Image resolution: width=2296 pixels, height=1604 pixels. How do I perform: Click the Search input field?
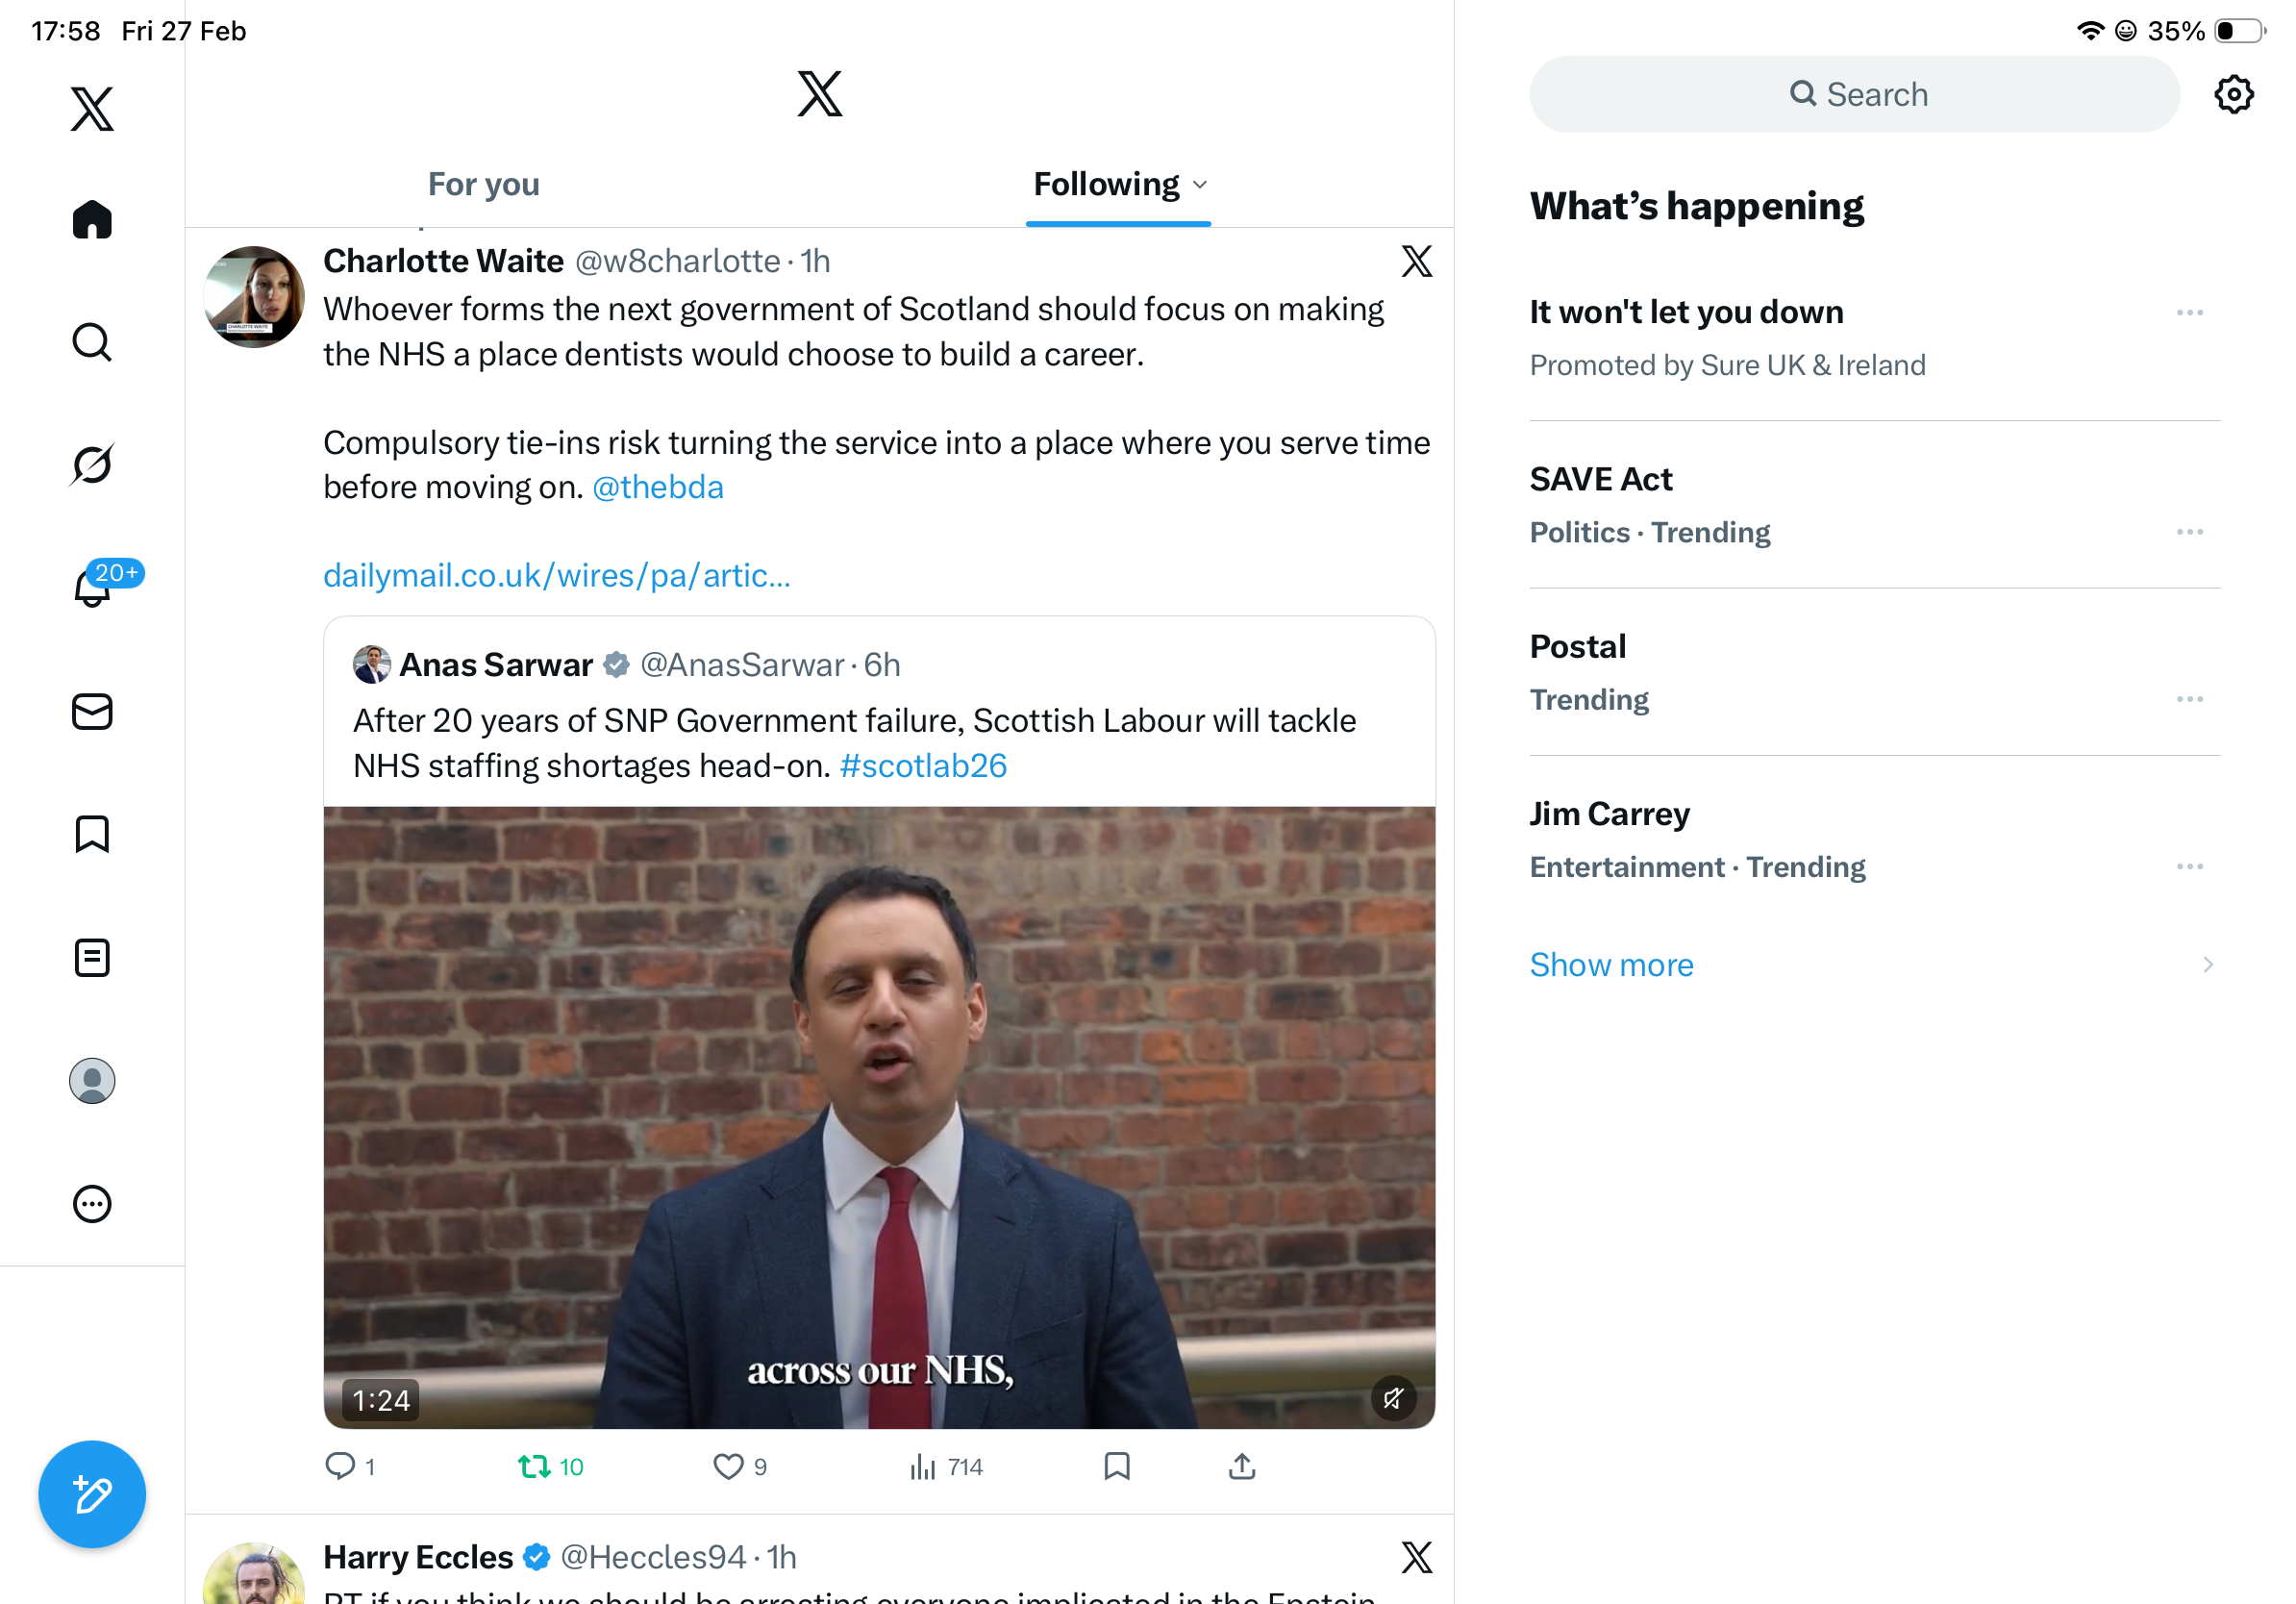pyautogui.click(x=1853, y=95)
